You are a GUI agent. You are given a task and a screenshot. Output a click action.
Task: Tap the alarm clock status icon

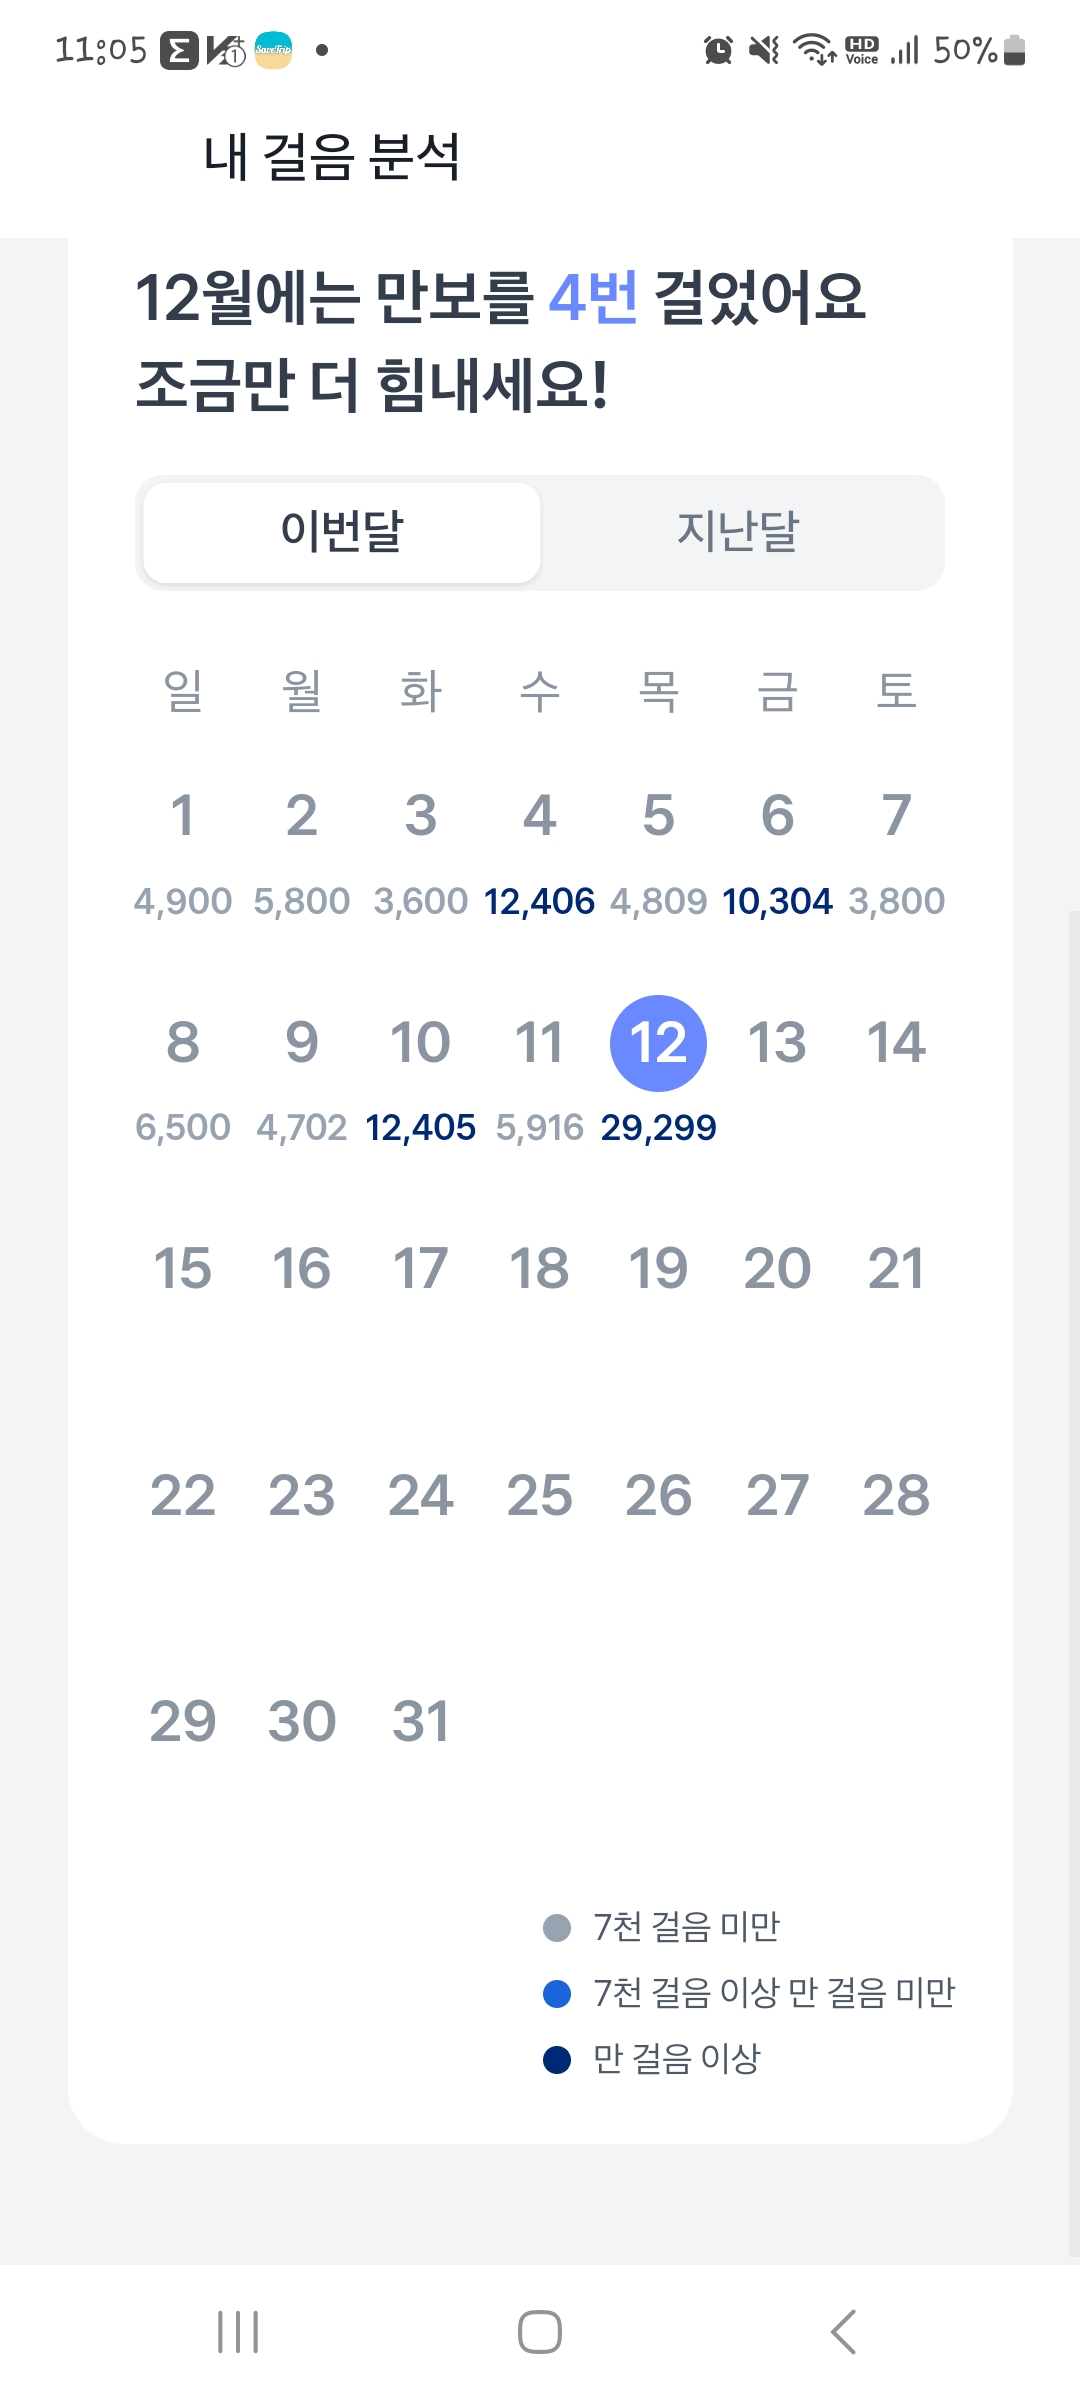point(718,50)
